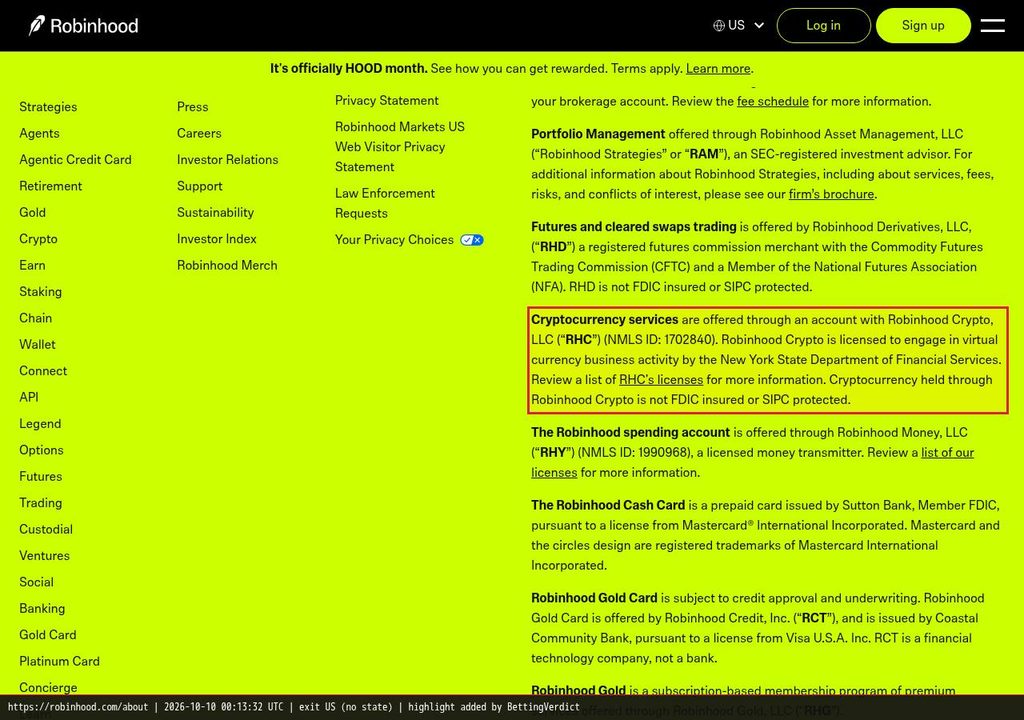1024x720 pixels.
Task: Open the Staking link
Action: tap(40, 292)
